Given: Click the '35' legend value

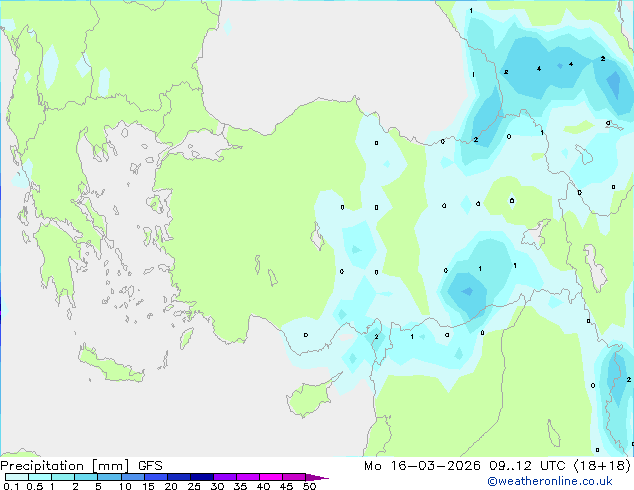Looking at the screenshot, I should coord(240,486).
